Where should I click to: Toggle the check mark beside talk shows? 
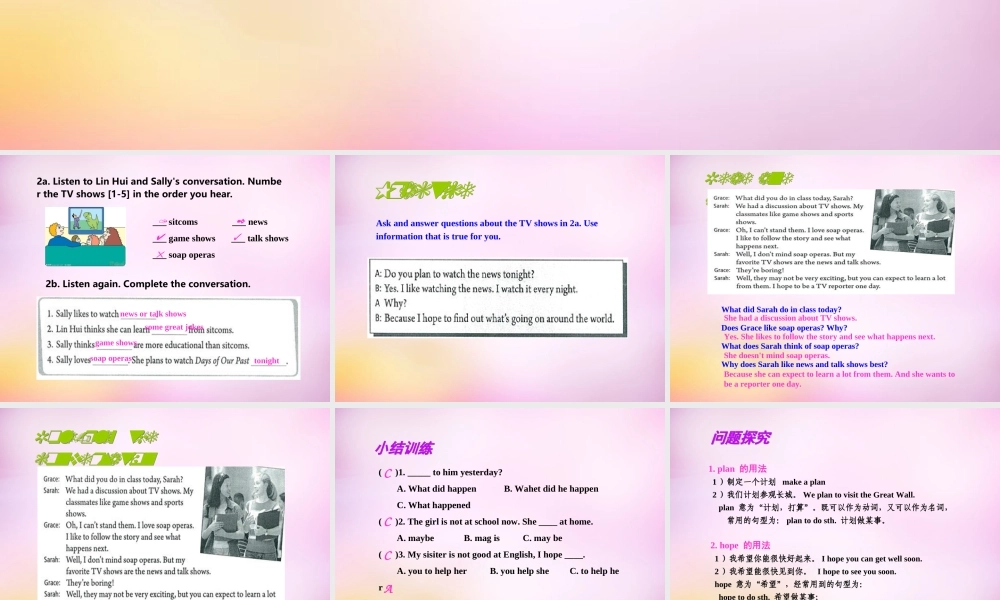click(x=237, y=238)
